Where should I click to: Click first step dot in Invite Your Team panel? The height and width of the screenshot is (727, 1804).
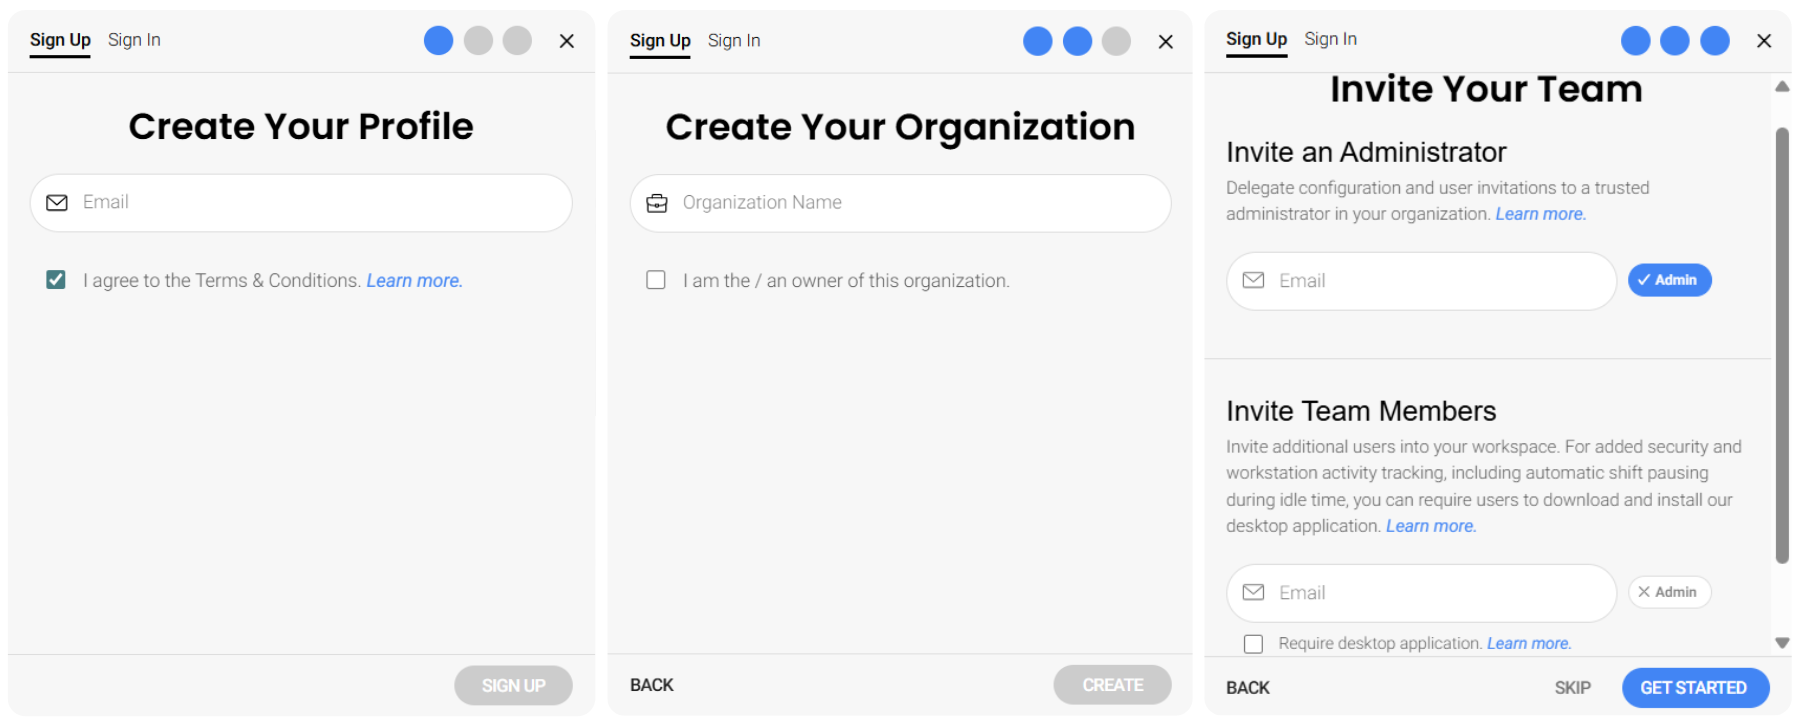pyautogui.click(x=1635, y=41)
